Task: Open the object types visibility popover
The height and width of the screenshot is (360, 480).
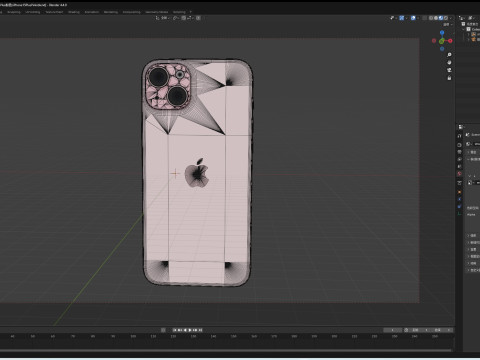Action: pos(393,18)
